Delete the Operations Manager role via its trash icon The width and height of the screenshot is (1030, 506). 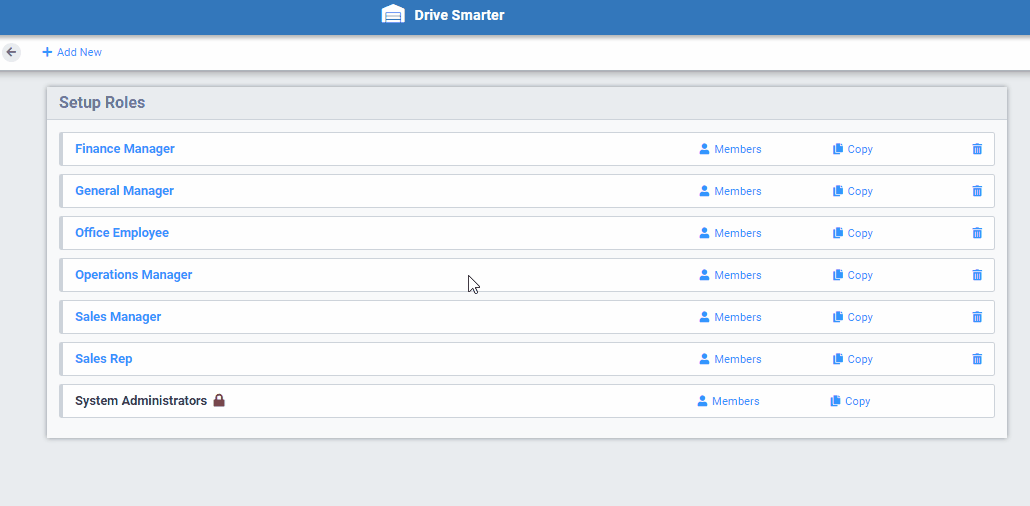[977, 275]
